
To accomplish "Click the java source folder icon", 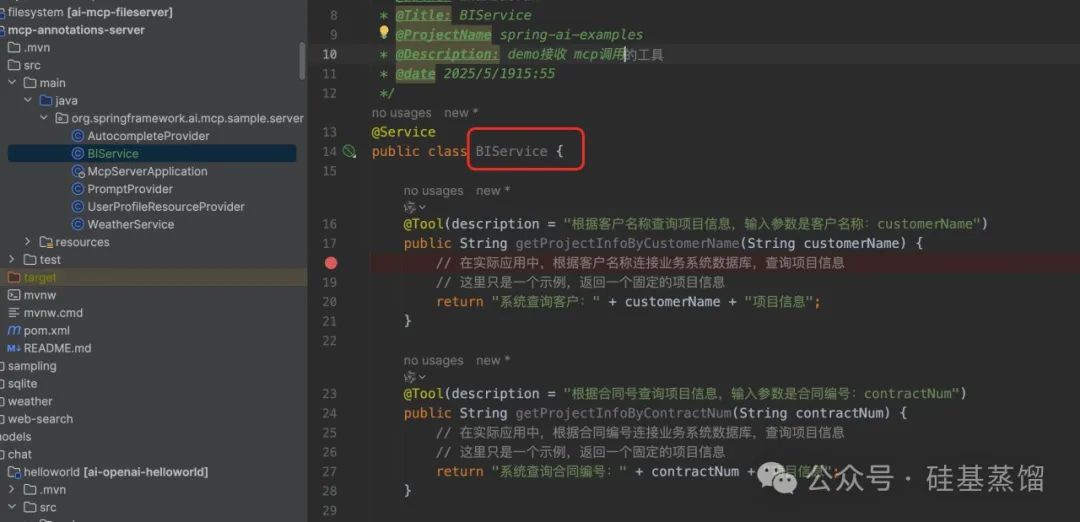I will (46, 101).
